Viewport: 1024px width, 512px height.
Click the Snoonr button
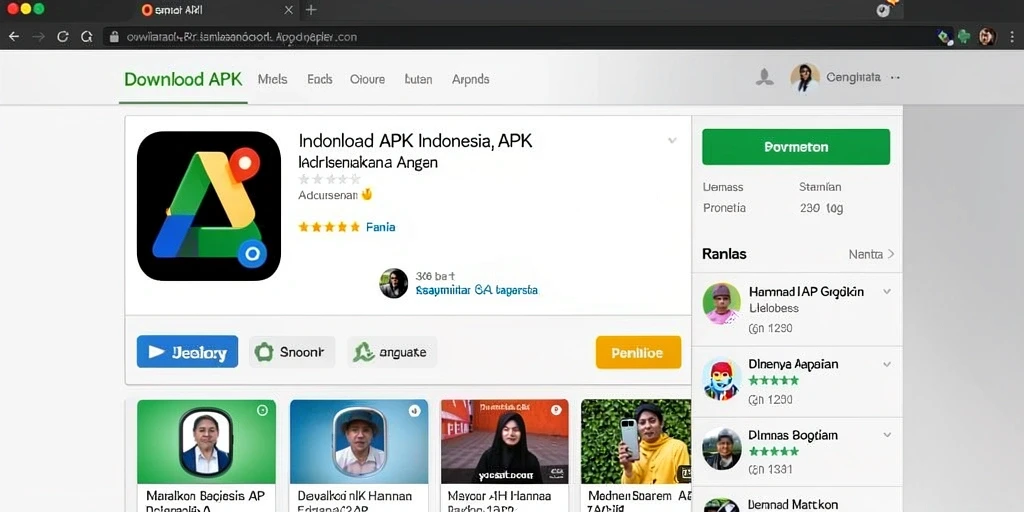point(292,352)
